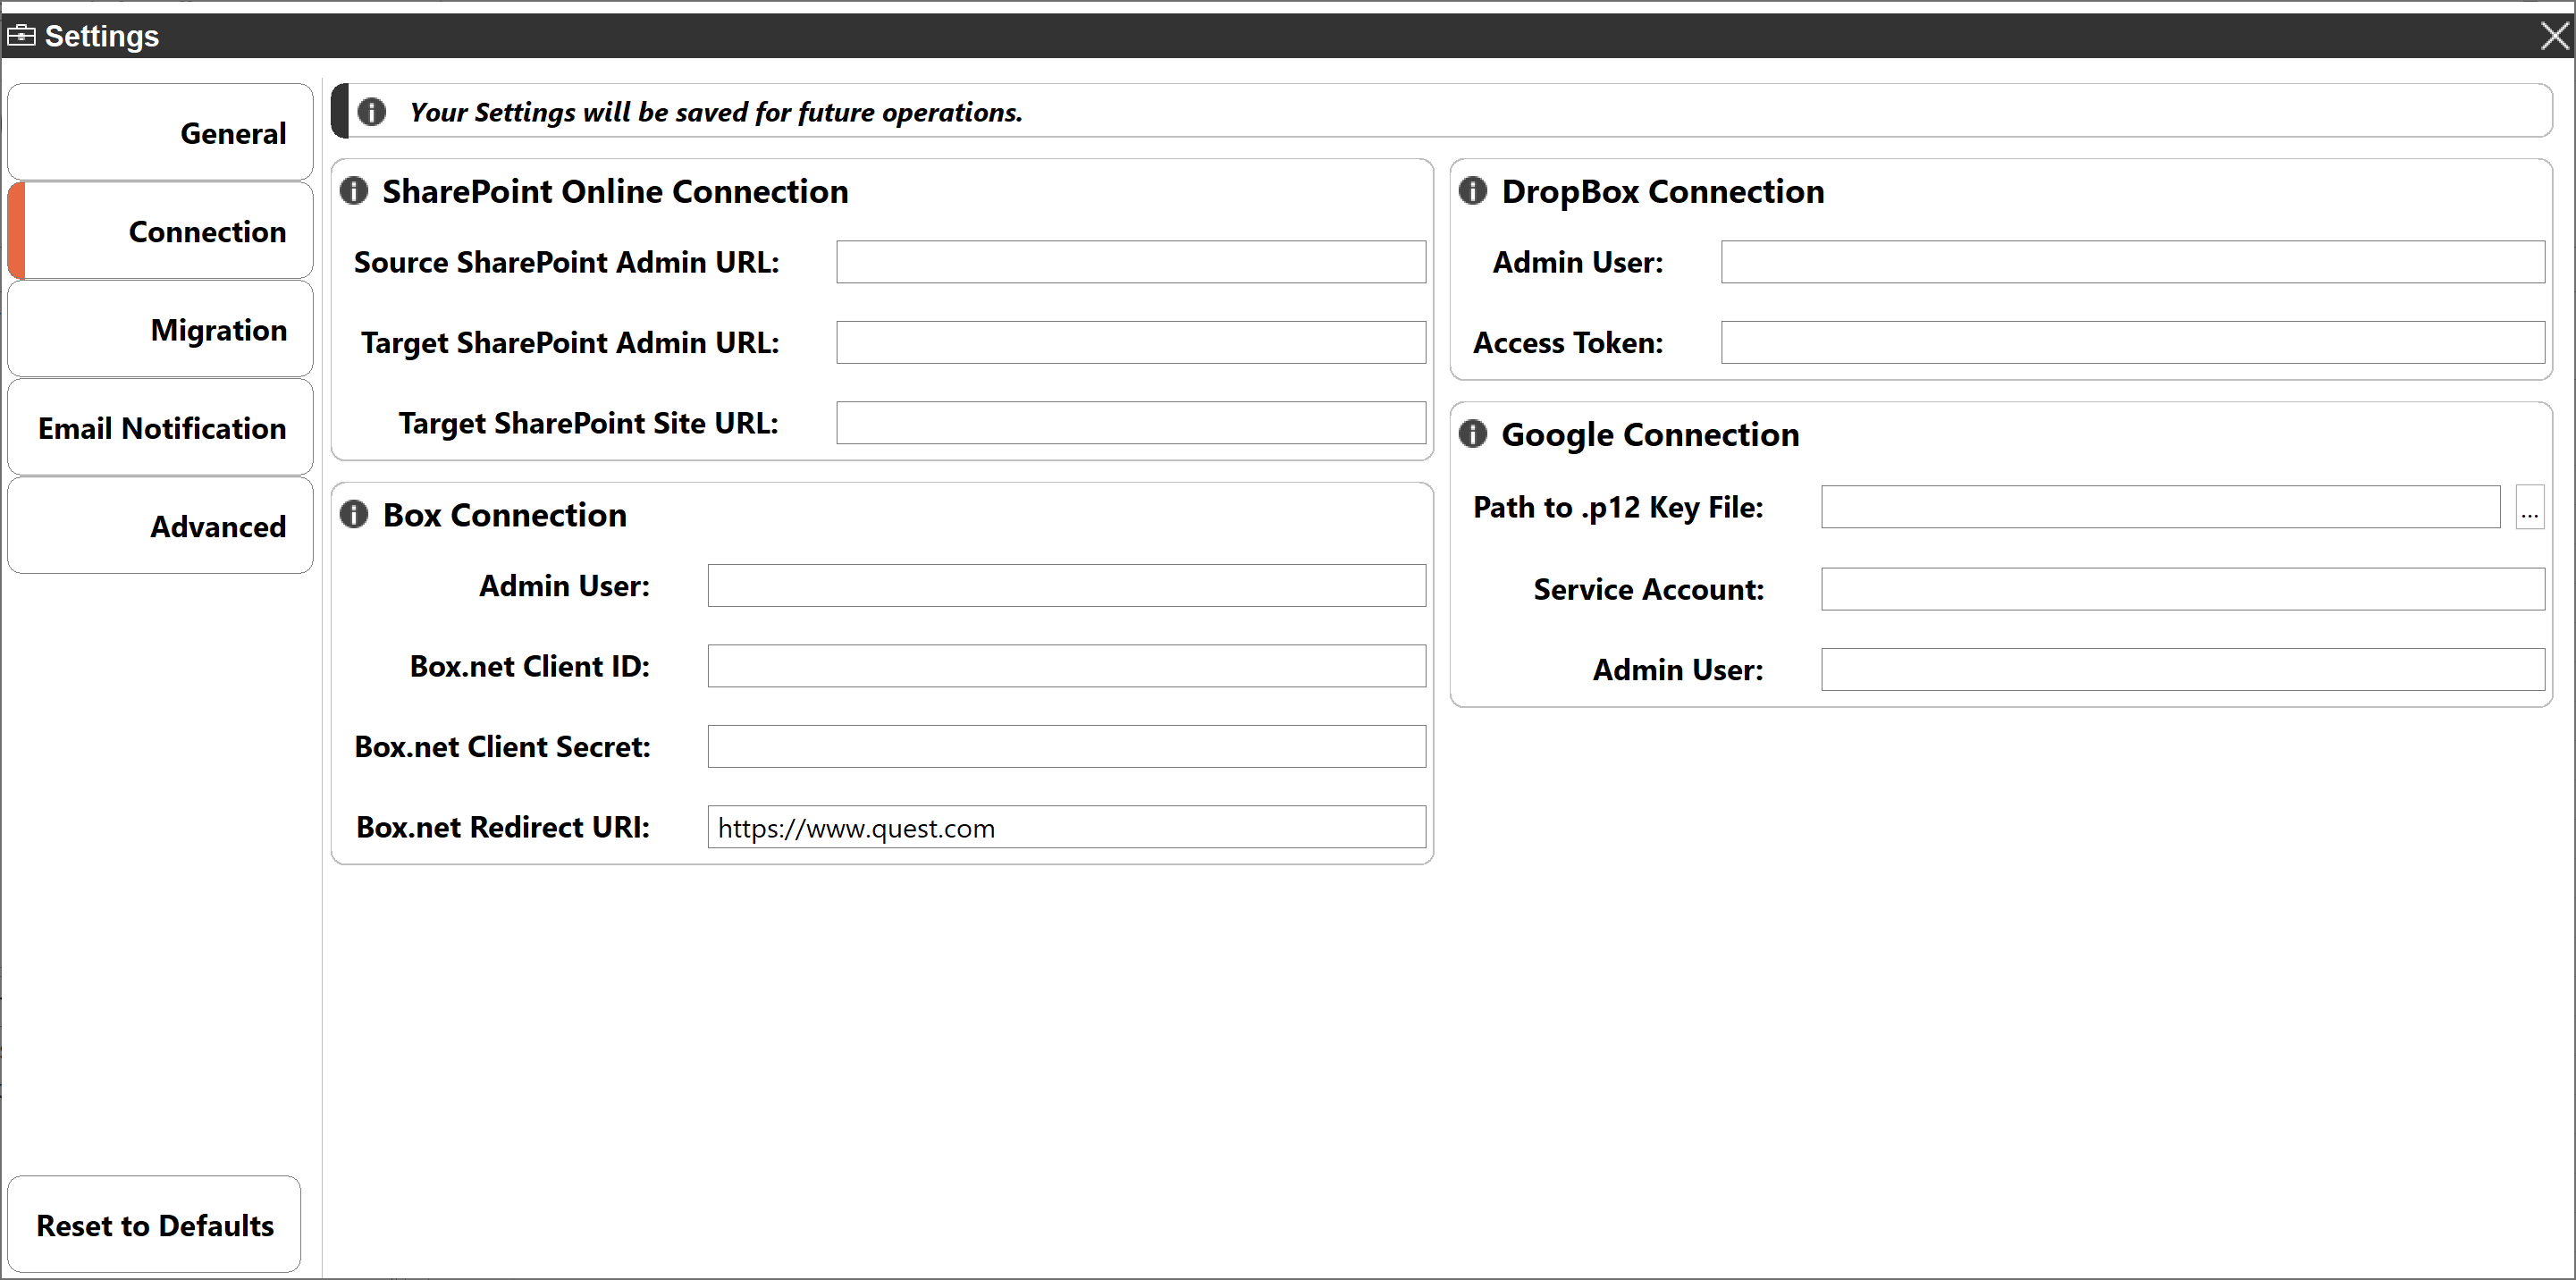Click the info icon beside DropBox Connection
The height and width of the screenshot is (1280, 2576).
pyautogui.click(x=1472, y=190)
